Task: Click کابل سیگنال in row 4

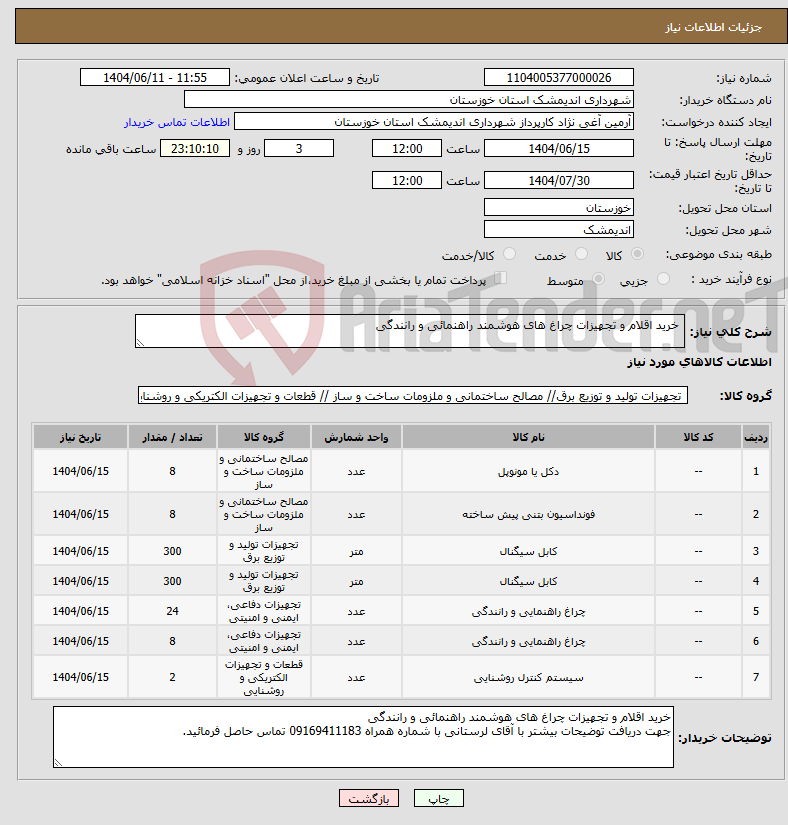Action: 528,581
